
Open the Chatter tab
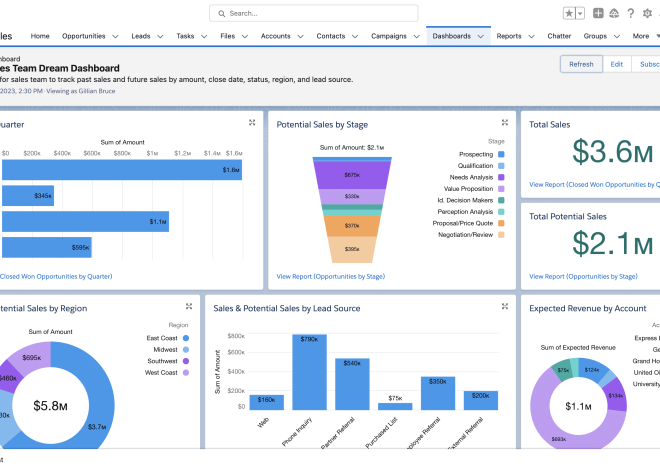[559, 36]
